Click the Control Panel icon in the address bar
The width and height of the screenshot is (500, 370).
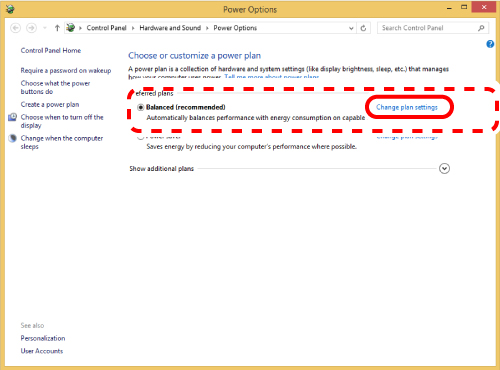pos(70,28)
